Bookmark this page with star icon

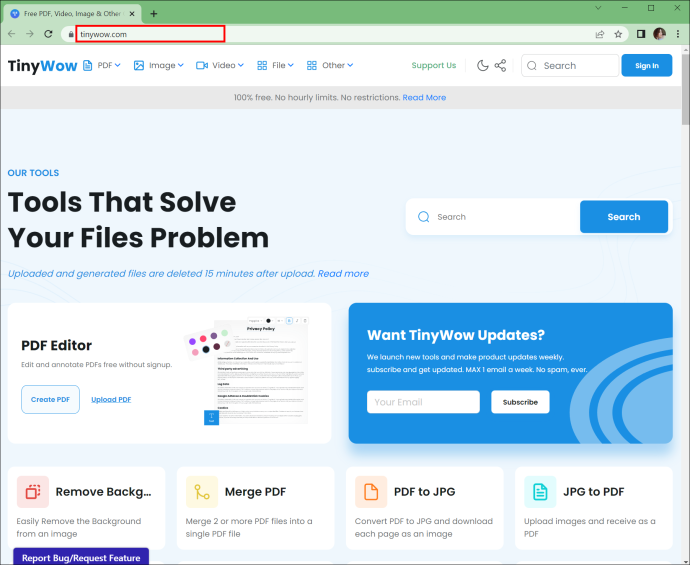pos(618,34)
